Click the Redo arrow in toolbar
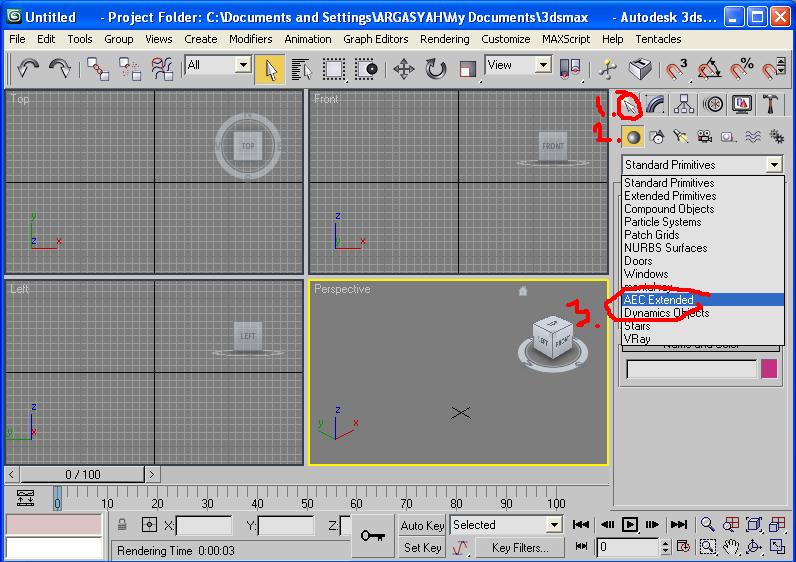The width and height of the screenshot is (796, 562). click(60, 68)
